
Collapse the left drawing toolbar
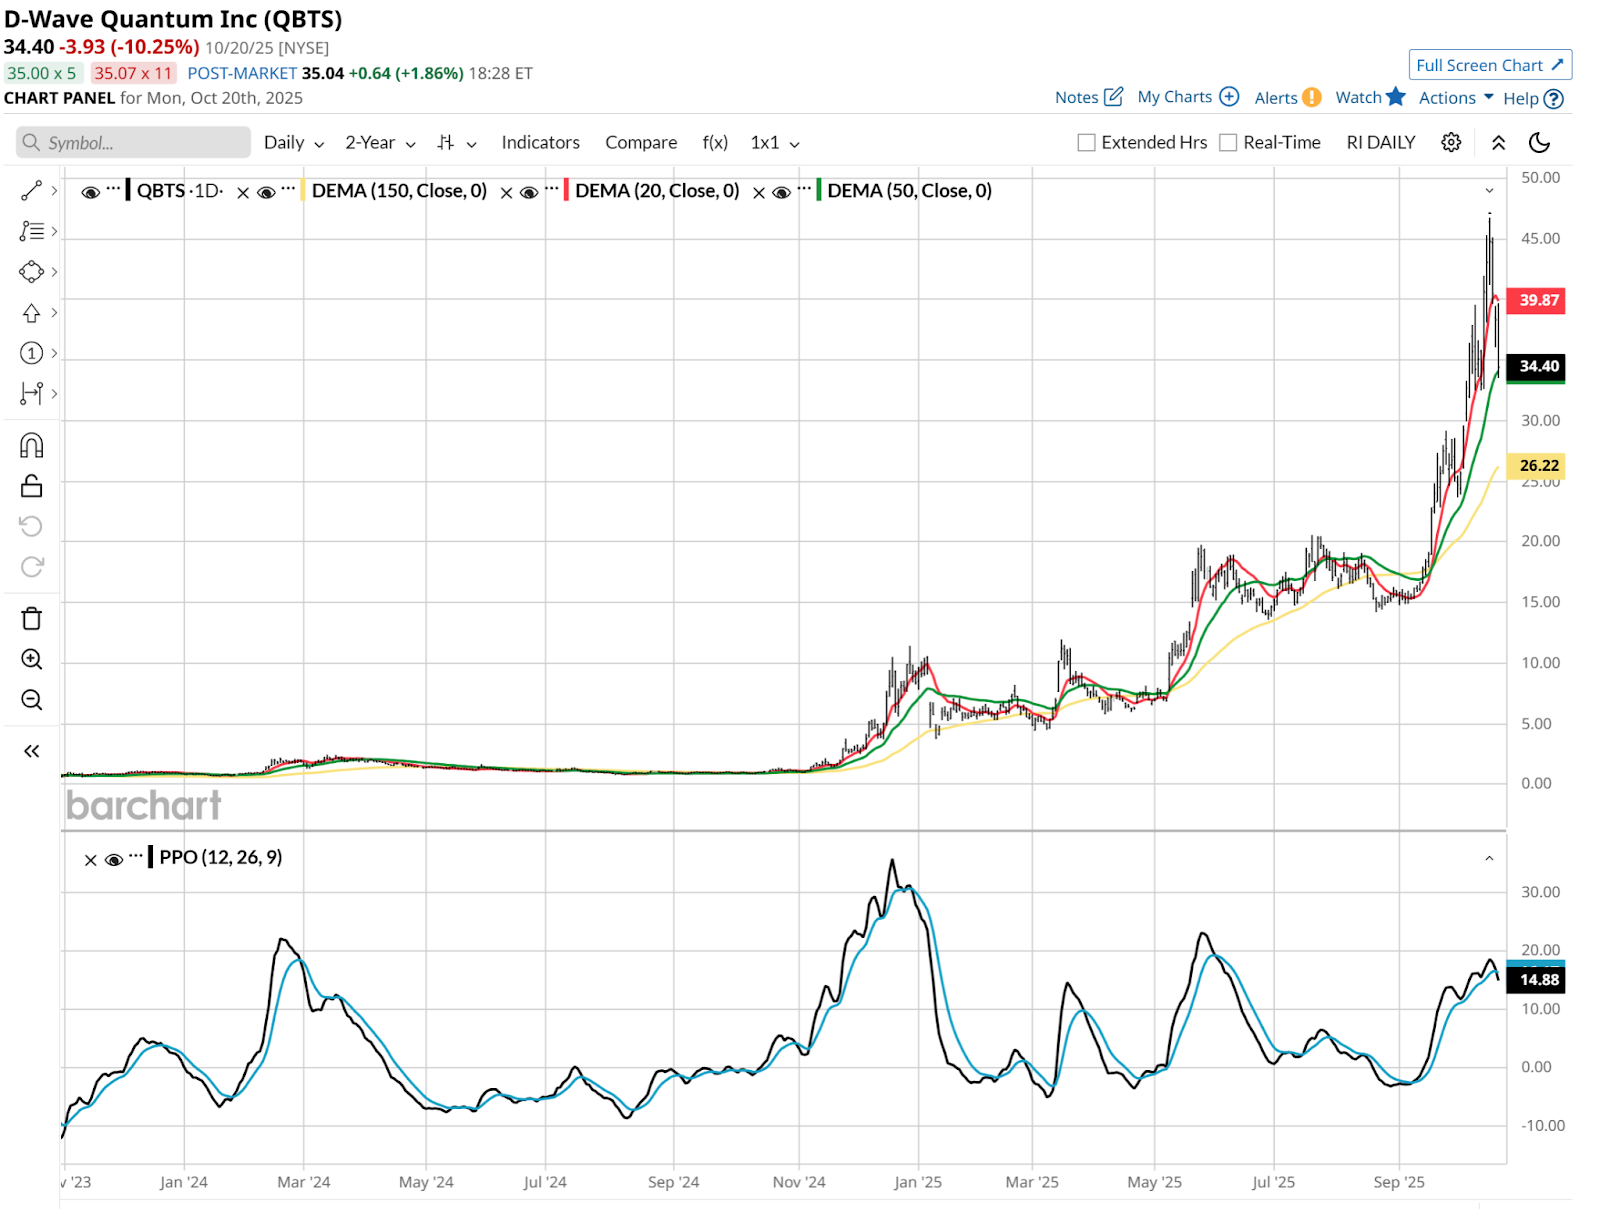(x=31, y=751)
